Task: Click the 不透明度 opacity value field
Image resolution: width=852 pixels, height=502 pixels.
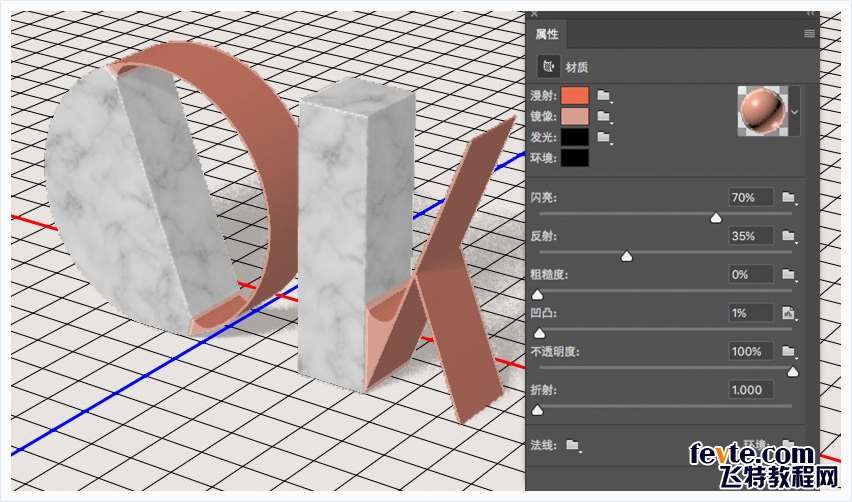Action: pyautogui.click(x=751, y=352)
